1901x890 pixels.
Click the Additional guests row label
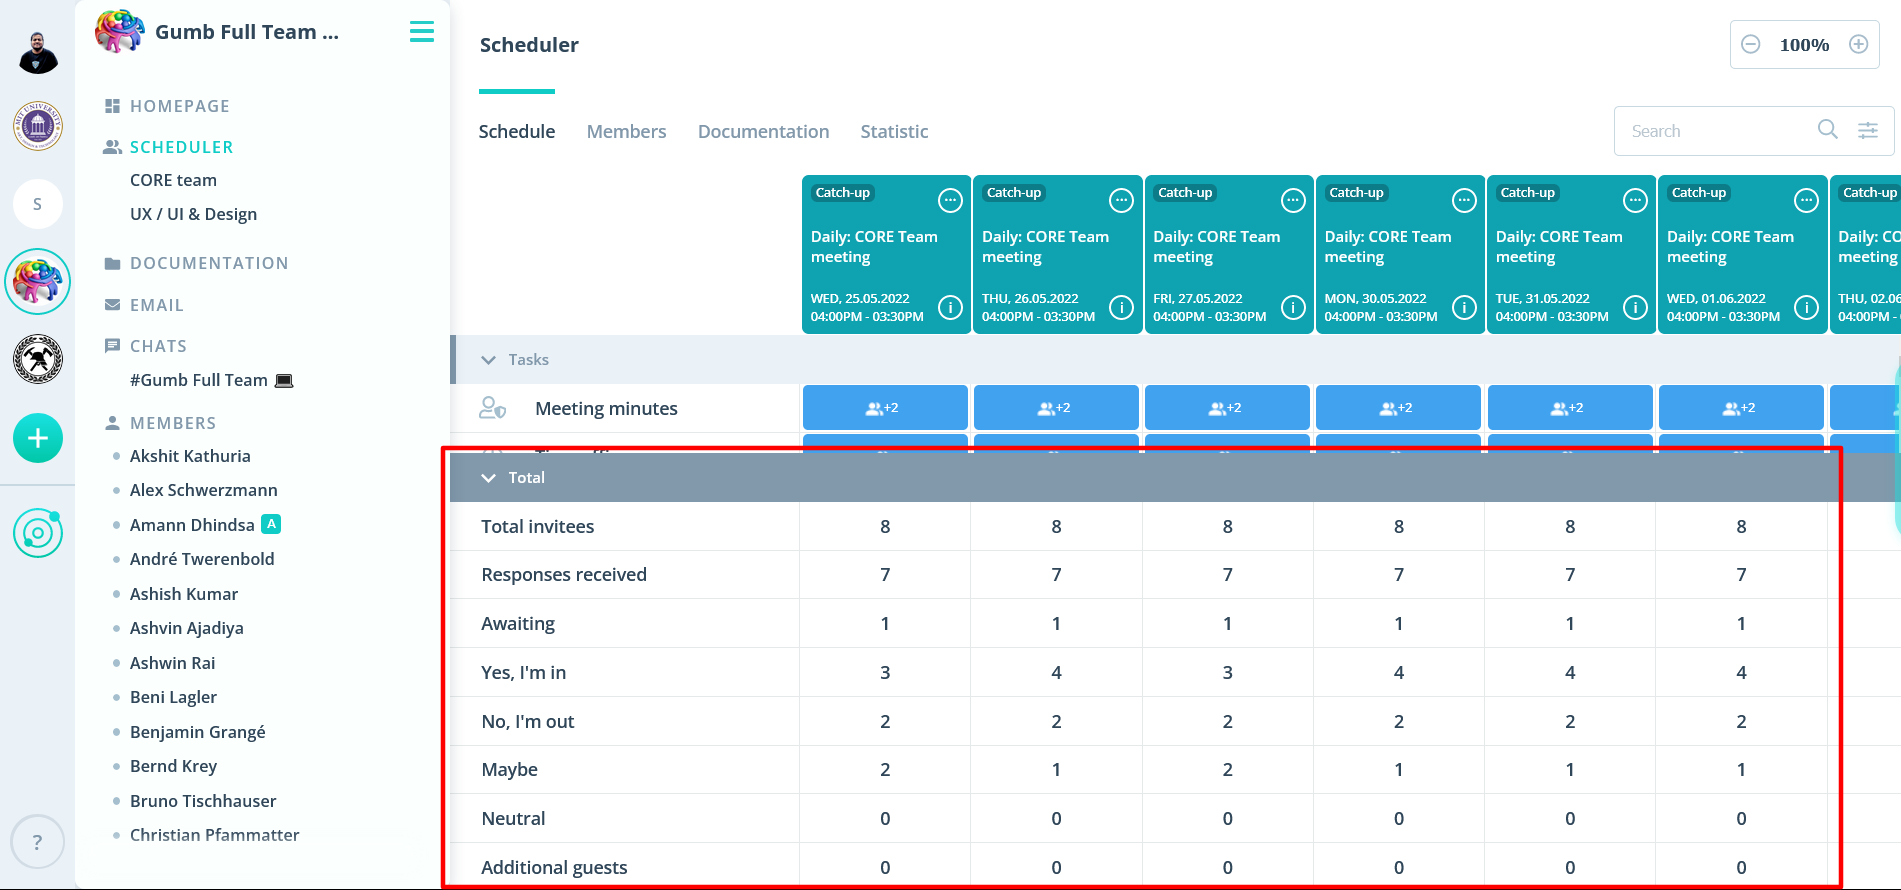tap(554, 868)
